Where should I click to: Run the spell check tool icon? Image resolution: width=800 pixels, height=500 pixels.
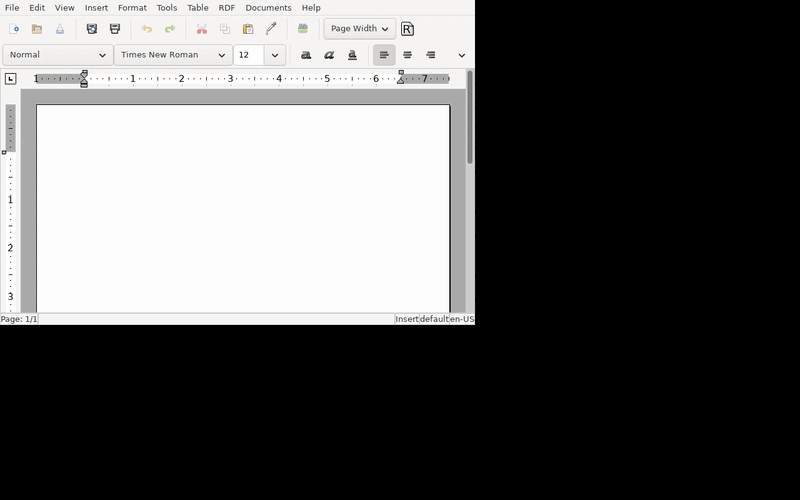point(303,29)
